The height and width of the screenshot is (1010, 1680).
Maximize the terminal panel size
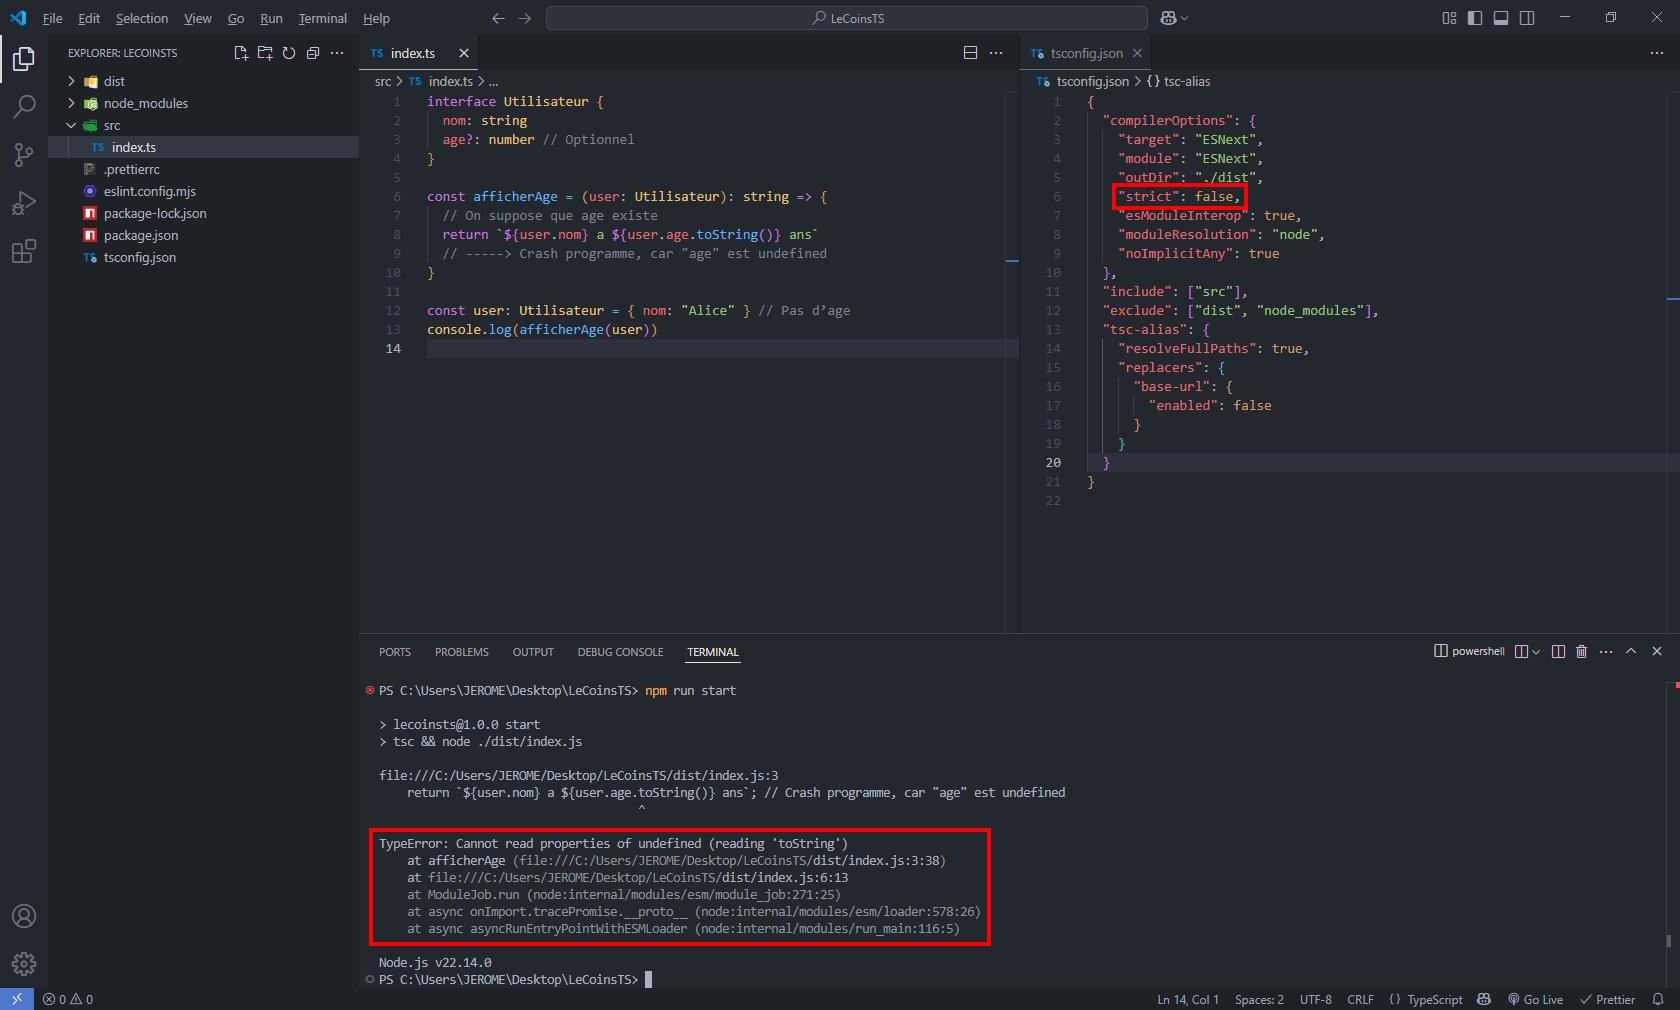1631,651
